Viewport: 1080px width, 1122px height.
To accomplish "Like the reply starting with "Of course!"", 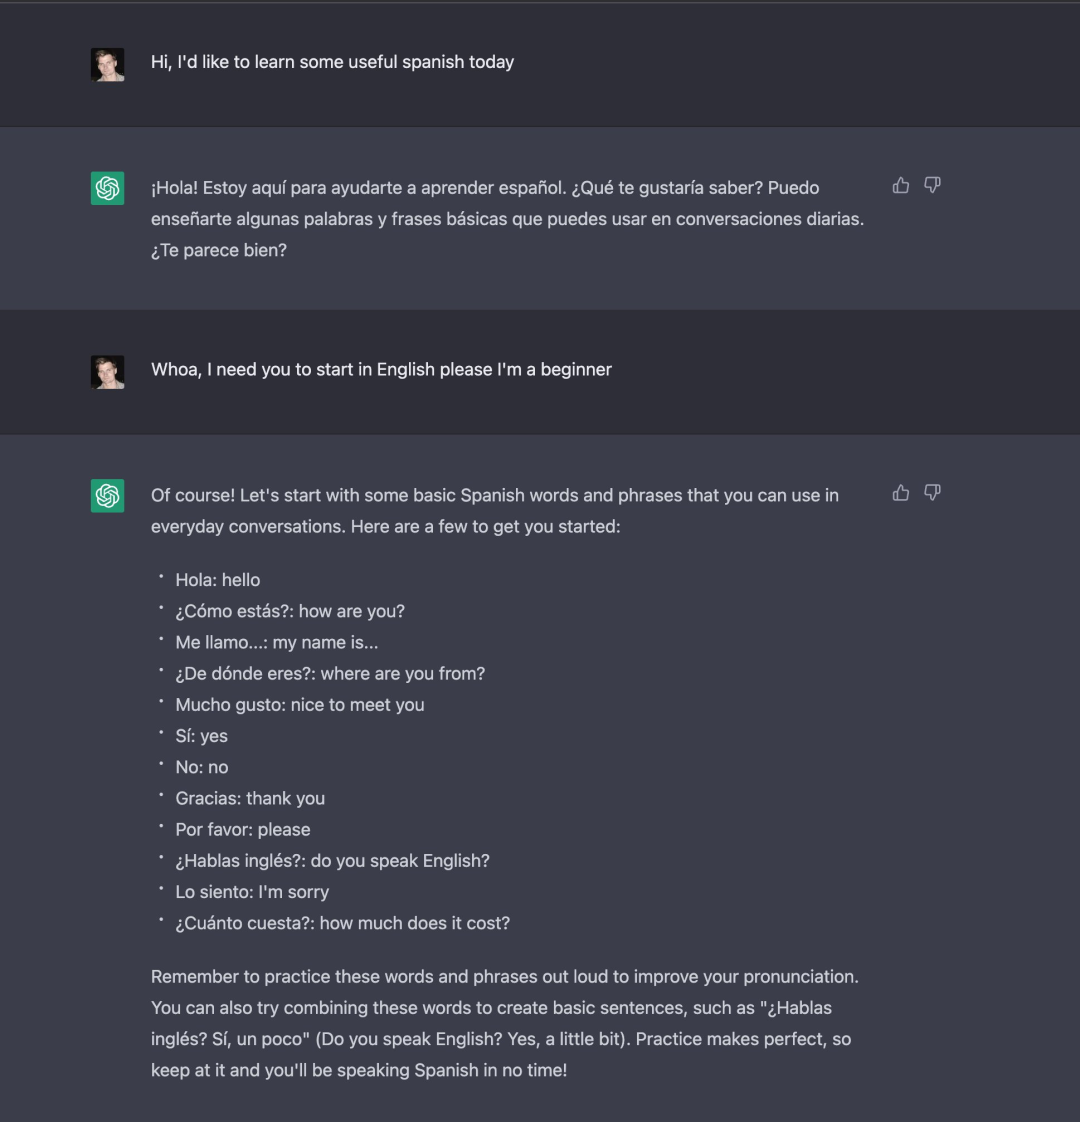I will coord(901,493).
